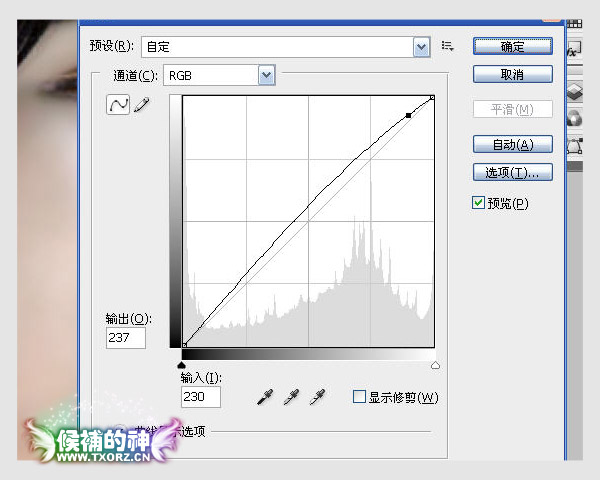Click the layer styles fx icon
Viewport: 600px width, 480px height.
574,50
